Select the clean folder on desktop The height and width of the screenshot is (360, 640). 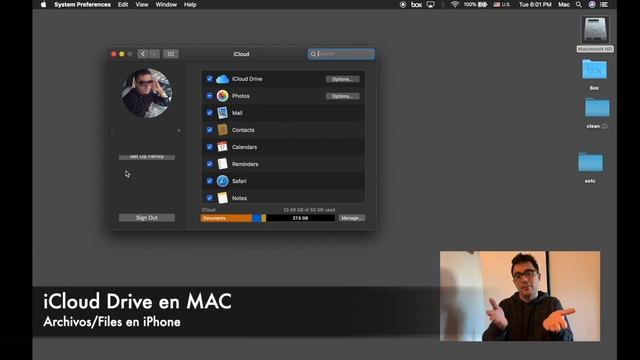pyautogui.click(x=597, y=108)
